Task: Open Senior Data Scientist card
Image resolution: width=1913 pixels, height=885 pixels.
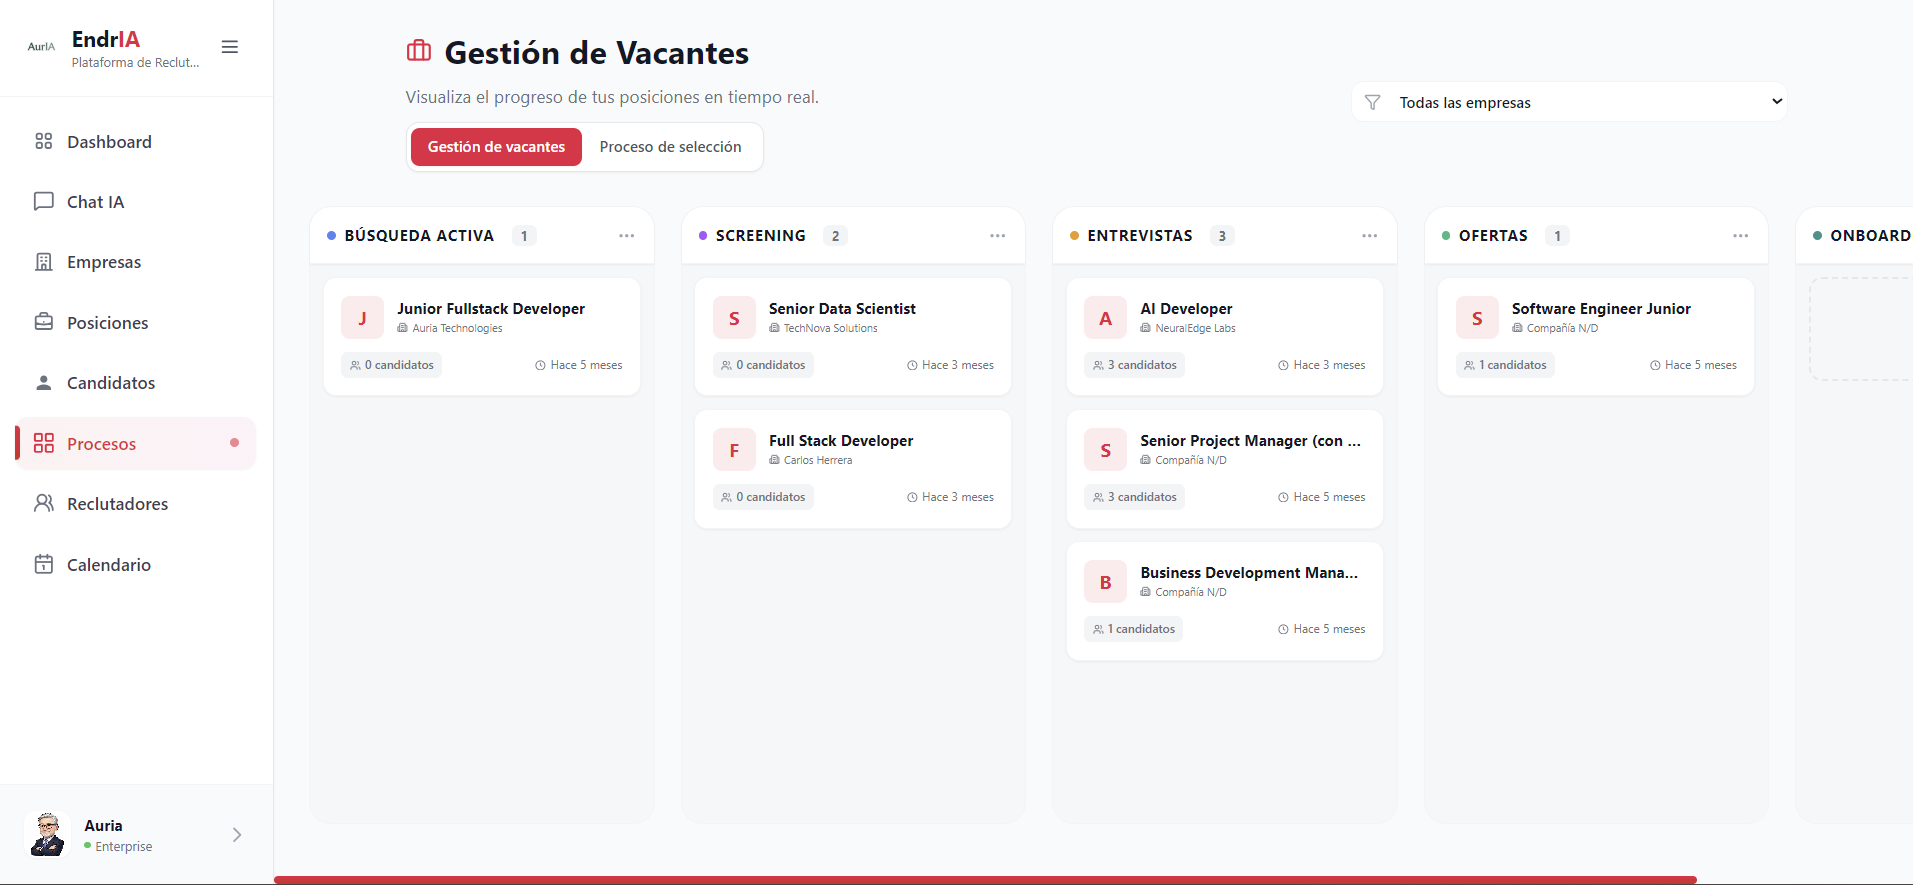Action: click(x=853, y=337)
